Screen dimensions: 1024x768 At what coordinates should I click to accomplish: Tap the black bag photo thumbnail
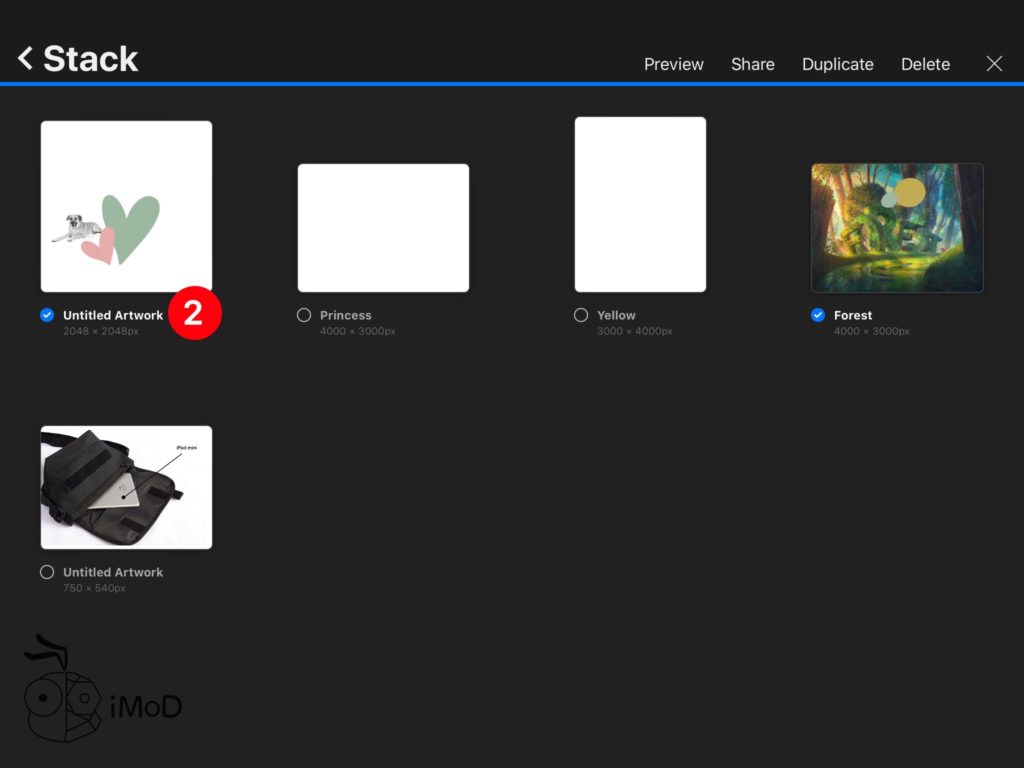[126, 487]
